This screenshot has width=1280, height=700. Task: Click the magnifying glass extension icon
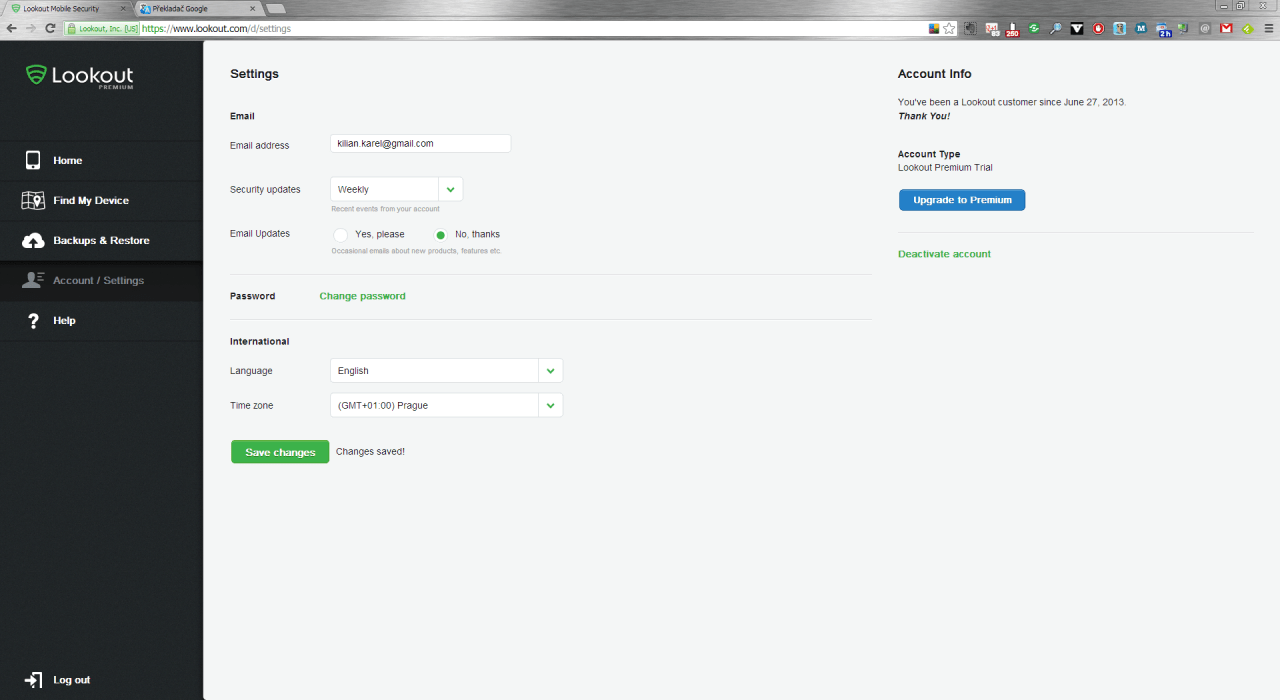pos(1056,29)
